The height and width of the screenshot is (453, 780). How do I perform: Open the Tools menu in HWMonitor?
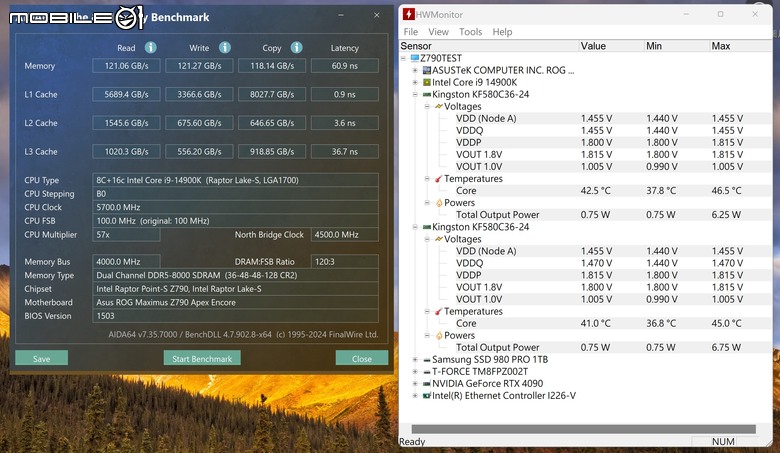click(470, 32)
